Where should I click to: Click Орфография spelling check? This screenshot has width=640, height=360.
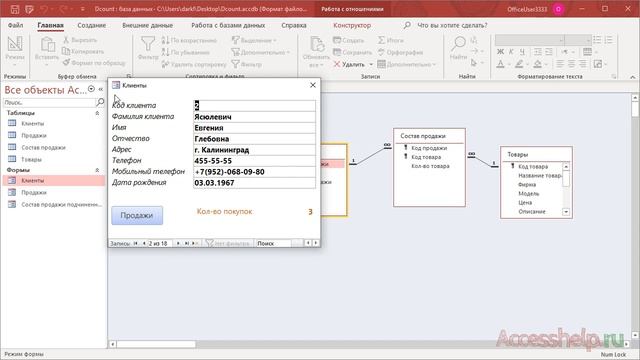pyautogui.click(x=400, y=52)
